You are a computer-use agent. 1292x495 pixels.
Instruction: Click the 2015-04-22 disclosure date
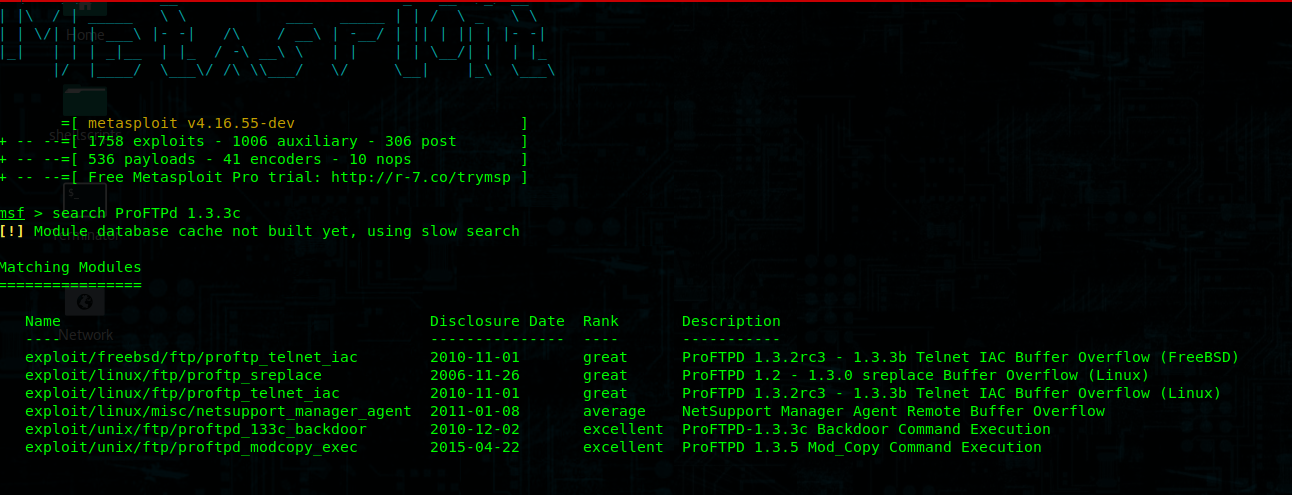tap(475, 447)
